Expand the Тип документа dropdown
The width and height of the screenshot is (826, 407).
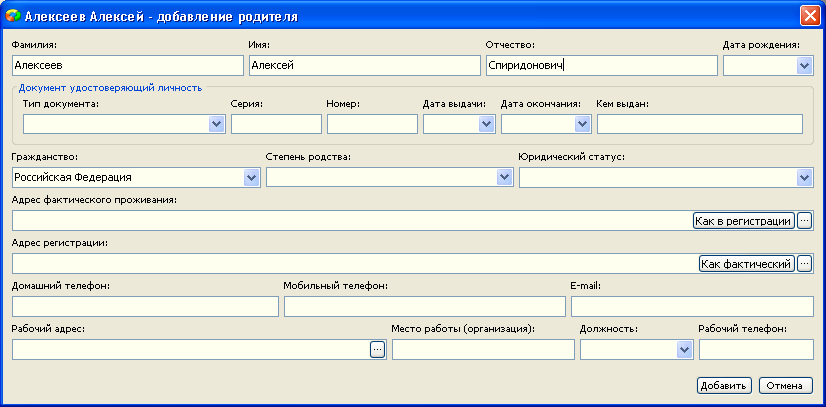tap(217, 124)
